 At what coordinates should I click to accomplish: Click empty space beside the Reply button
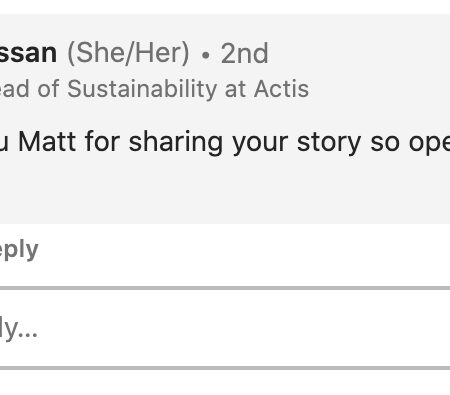pyautogui.click(x=233, y=250)
